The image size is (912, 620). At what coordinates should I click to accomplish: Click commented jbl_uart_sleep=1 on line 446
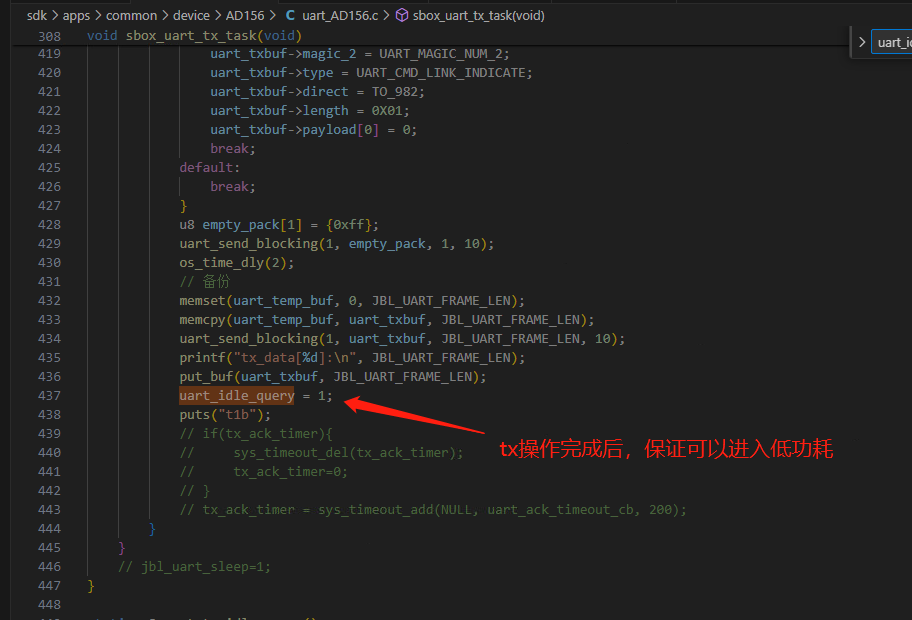click(195, 566)
